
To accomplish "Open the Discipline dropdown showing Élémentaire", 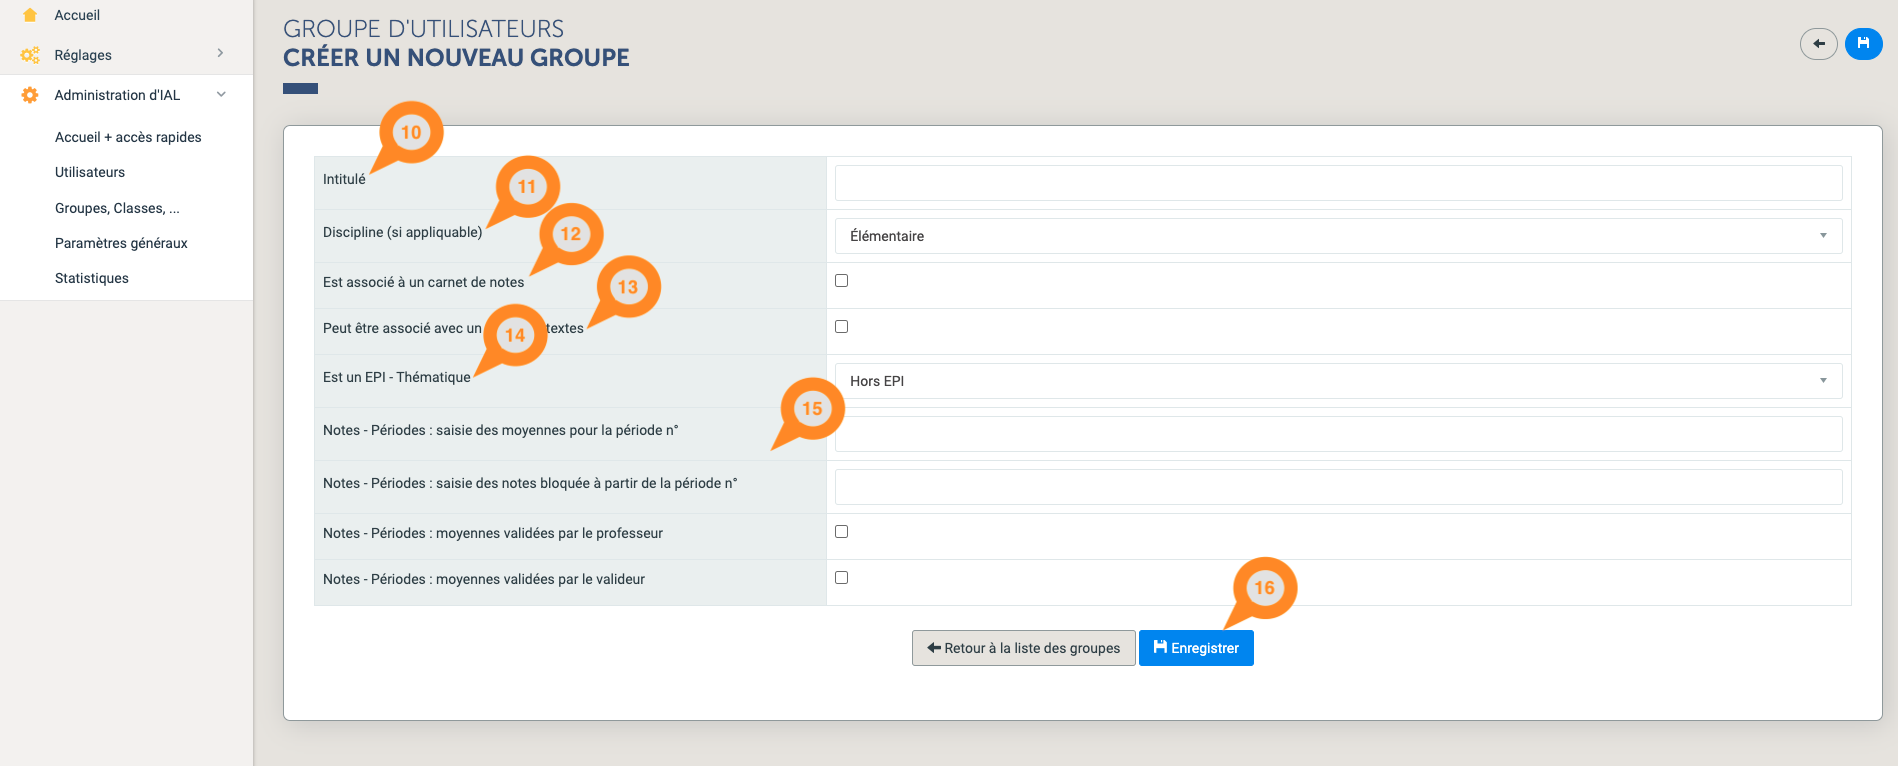I will coord(1338,236).
